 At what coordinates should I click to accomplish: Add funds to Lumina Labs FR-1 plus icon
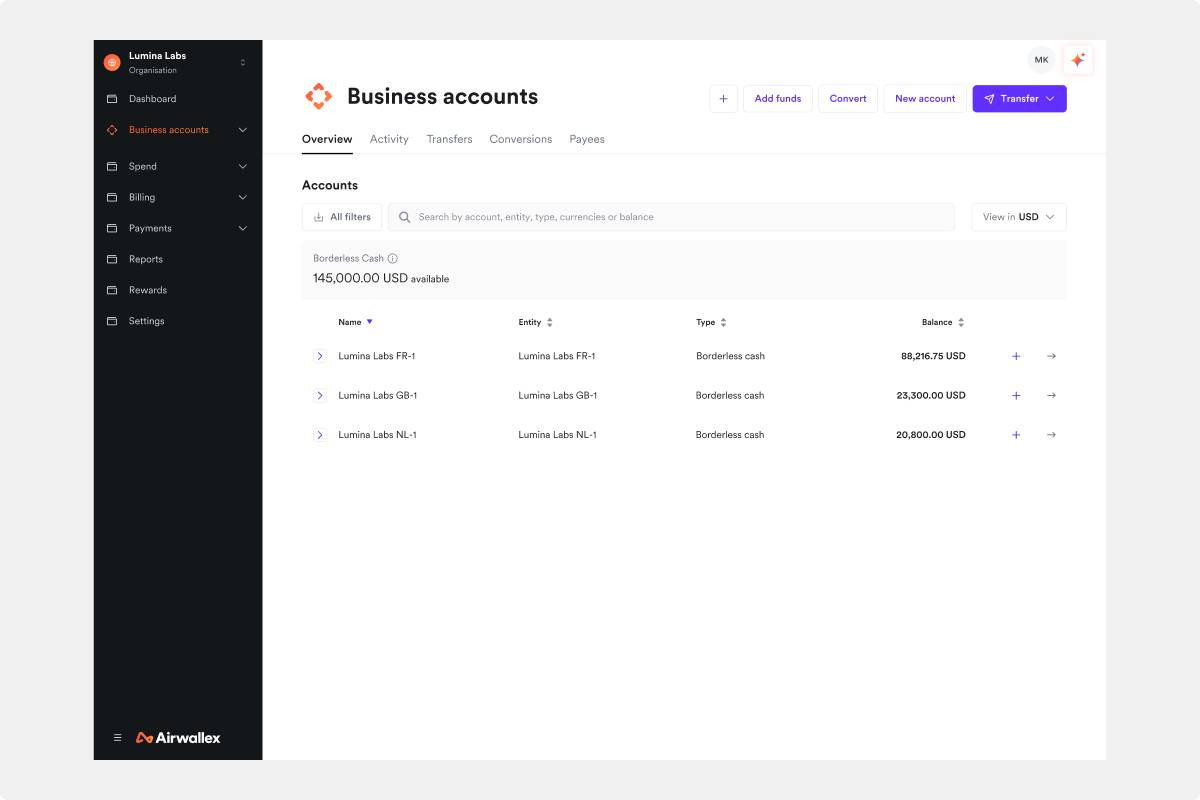pos(1016,356)
